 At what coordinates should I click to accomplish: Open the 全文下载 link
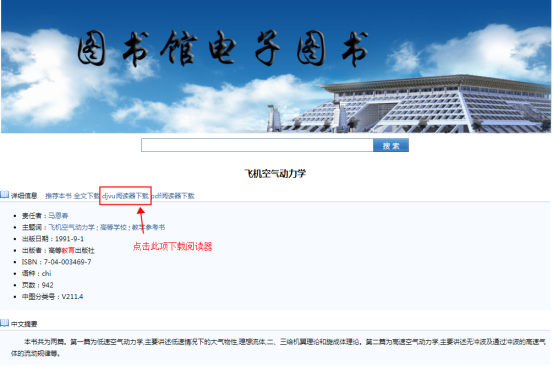click(86, 196)
